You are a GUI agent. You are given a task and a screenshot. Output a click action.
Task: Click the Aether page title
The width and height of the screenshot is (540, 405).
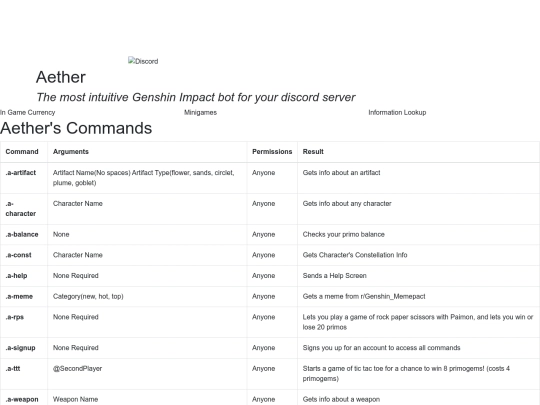pyautogui.click(x=61, y=77)
